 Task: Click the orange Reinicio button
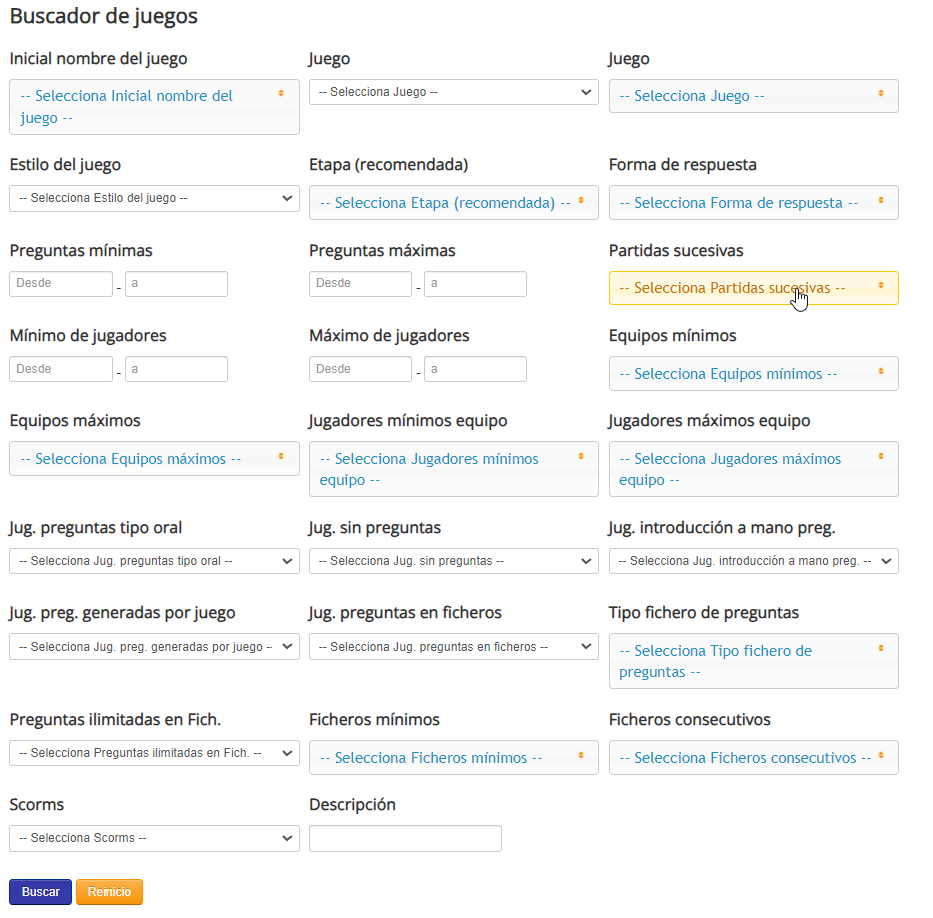(x=109, y=892)
